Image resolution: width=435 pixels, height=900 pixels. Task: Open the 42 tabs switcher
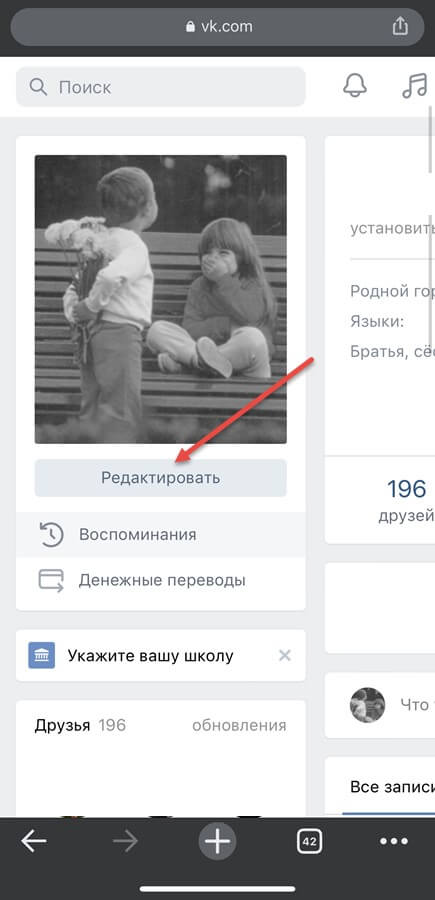pyautogui.click(x=309, y=841)
